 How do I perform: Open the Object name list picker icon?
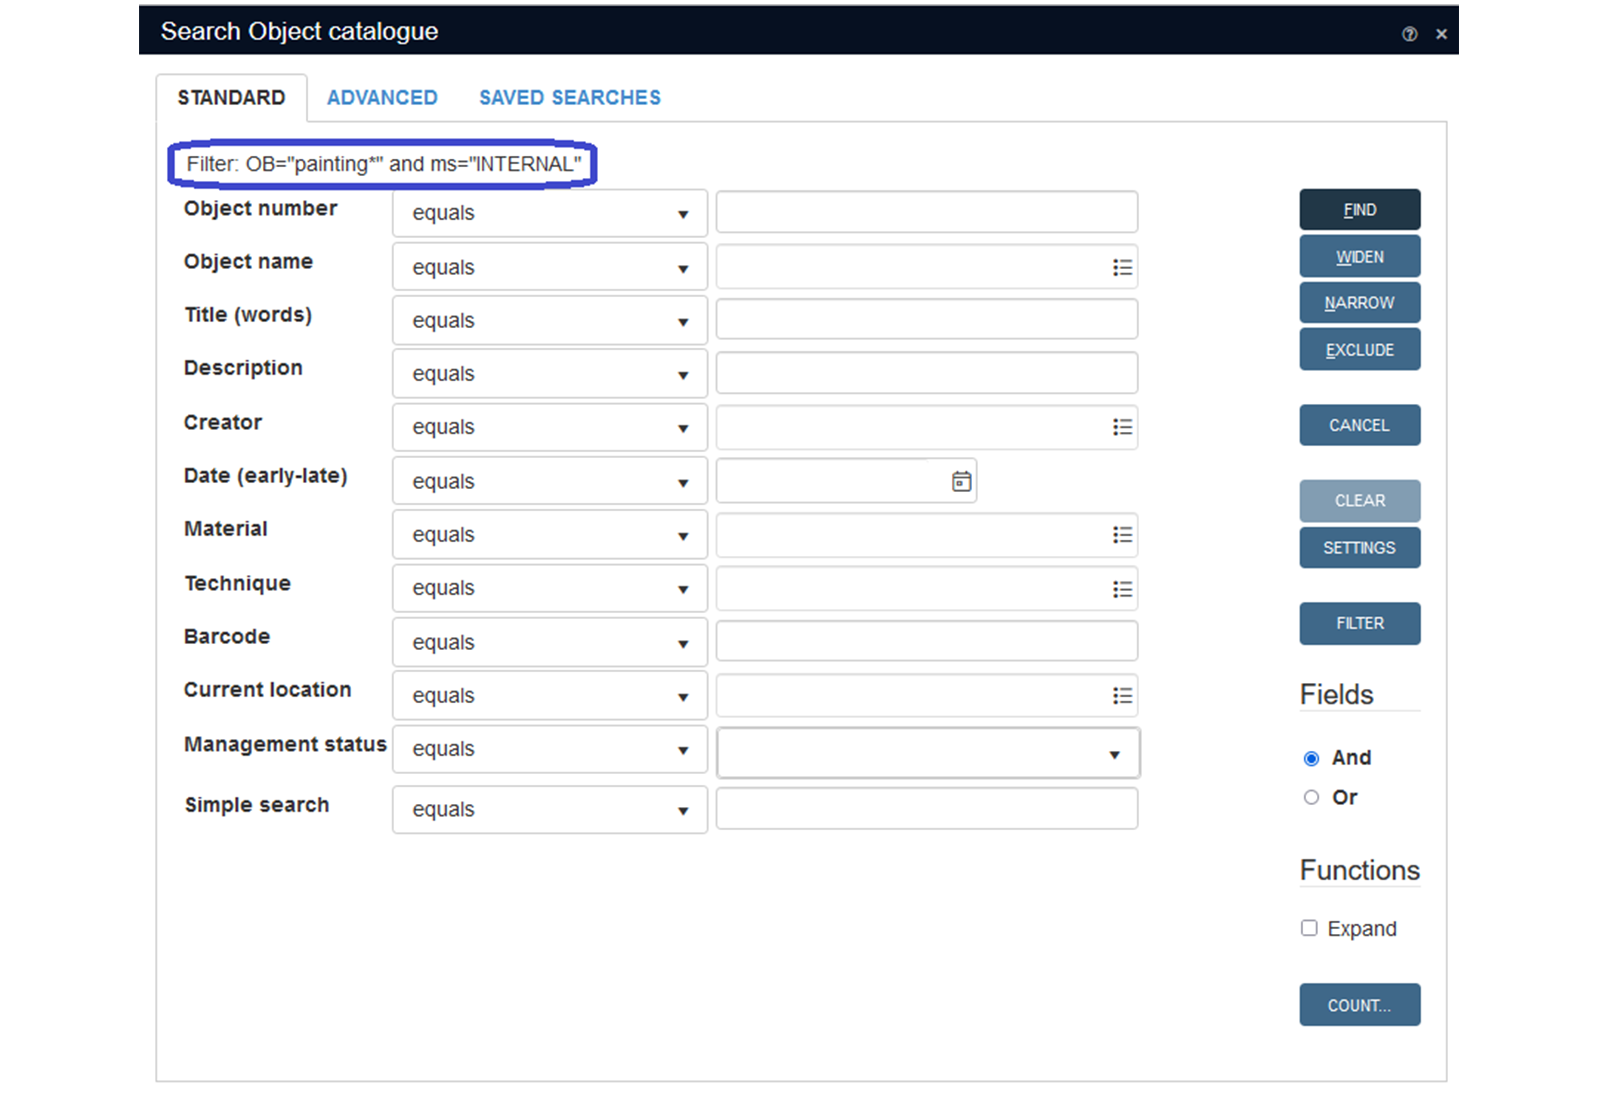pyautogui.click(x=1122, y=267)
